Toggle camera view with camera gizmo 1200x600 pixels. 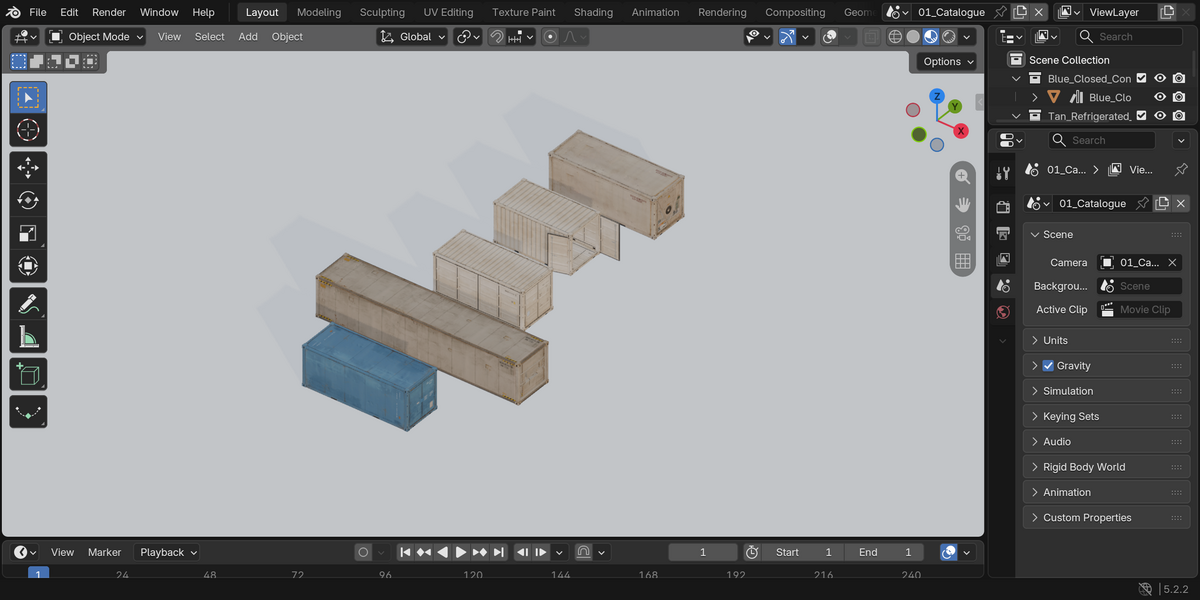tap(962, 233)
